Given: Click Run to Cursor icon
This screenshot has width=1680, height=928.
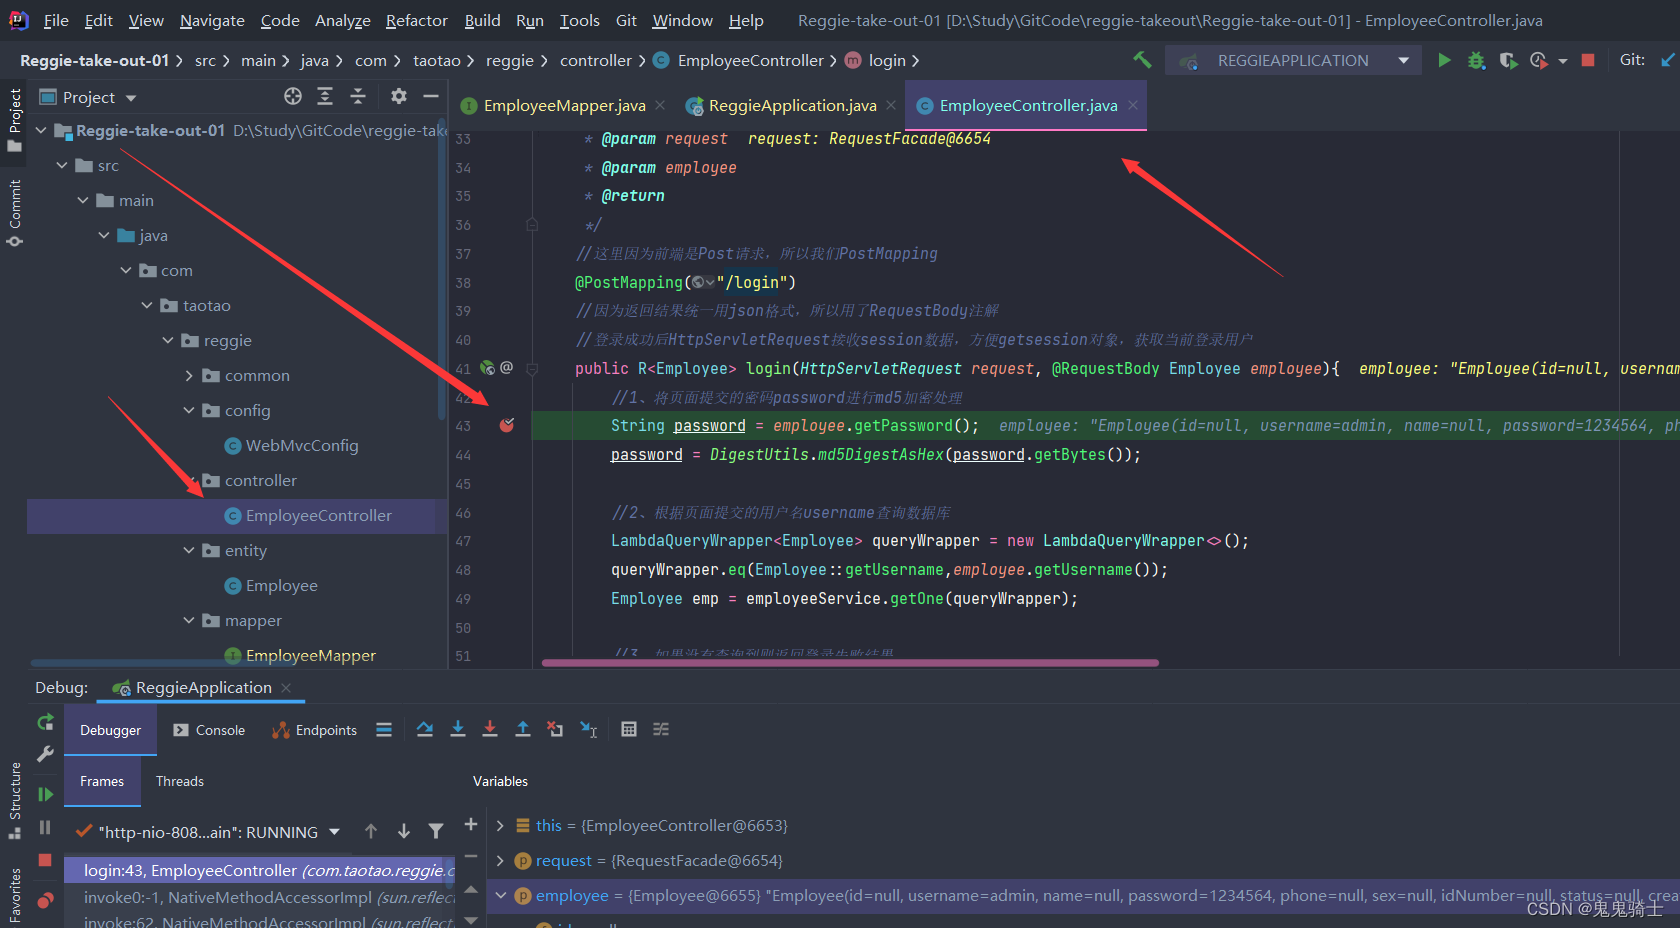Looking at the screenshot, I should pos(589,730).
